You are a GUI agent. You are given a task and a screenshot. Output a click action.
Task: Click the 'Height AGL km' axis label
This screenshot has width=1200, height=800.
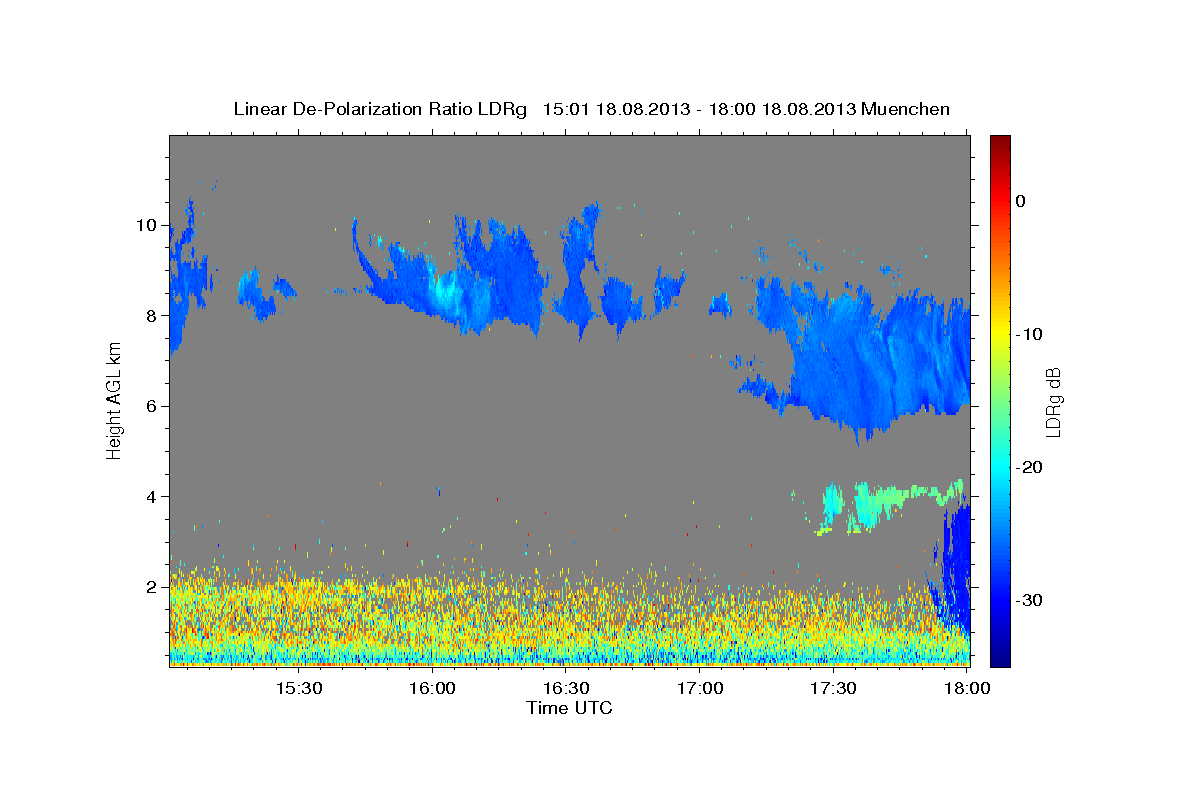click(115, 399)
